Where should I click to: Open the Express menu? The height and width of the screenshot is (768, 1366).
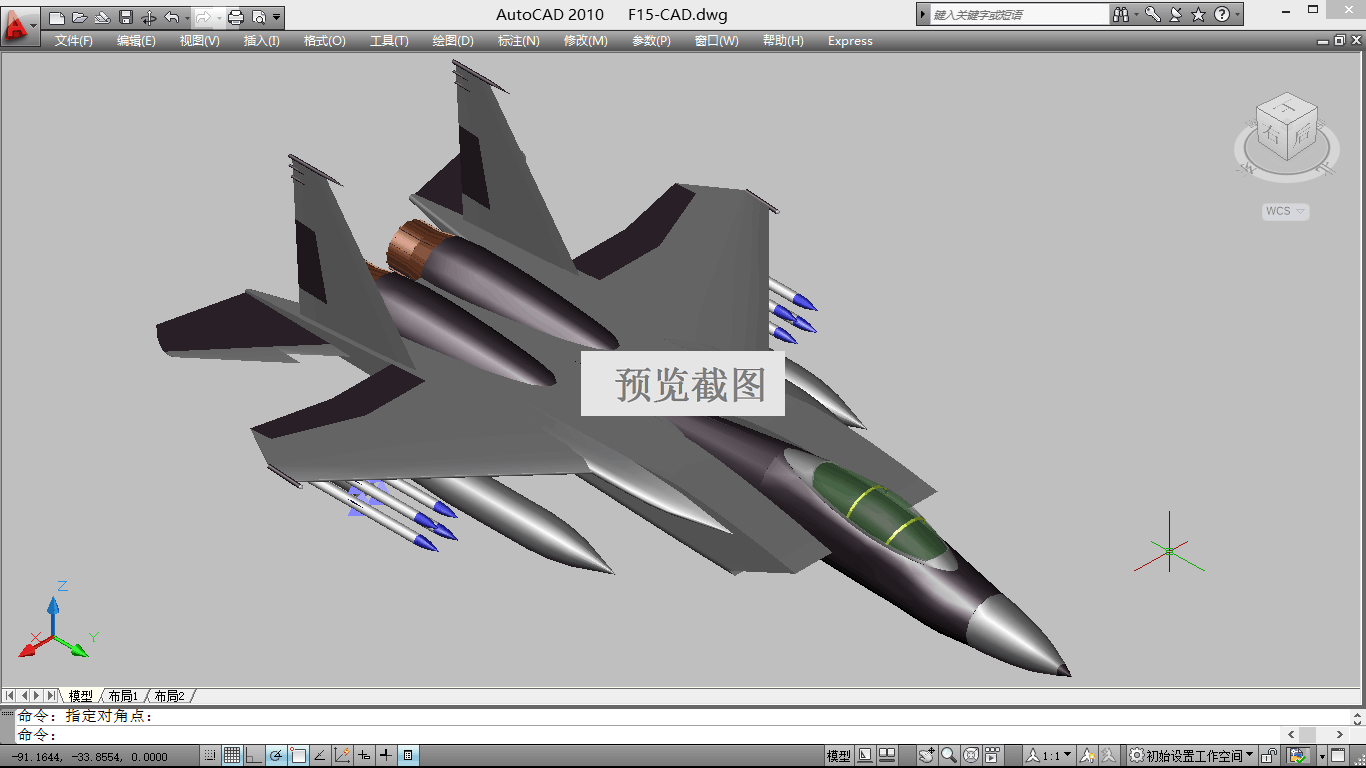click(850, 41)
